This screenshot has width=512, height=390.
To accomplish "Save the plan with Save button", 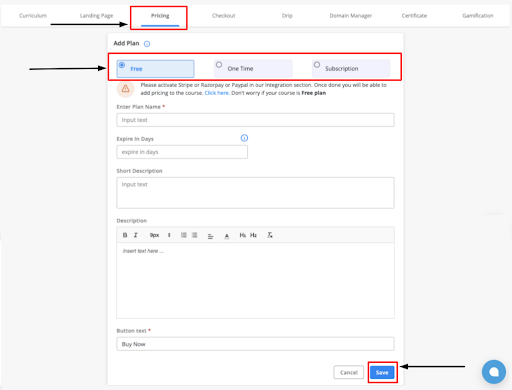I will click(x=382, y=373).
